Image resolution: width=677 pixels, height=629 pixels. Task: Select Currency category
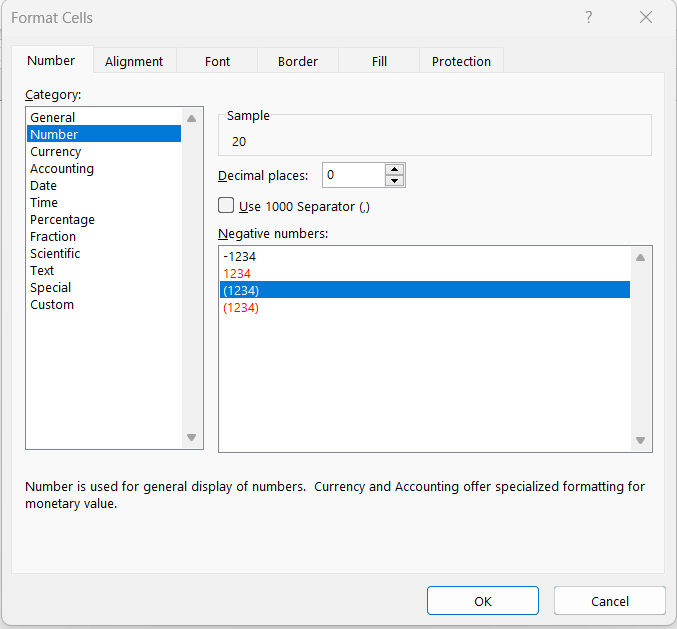click(104, 152)
